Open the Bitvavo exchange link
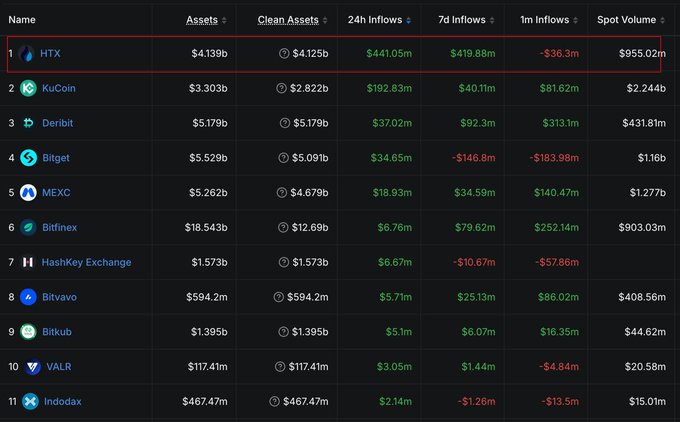This screenshot has width=680, height=422. [59, 297]
